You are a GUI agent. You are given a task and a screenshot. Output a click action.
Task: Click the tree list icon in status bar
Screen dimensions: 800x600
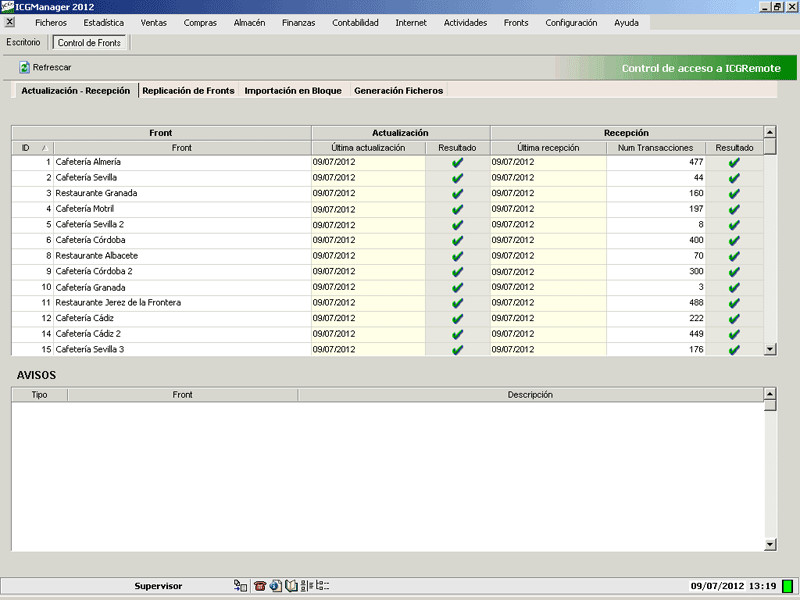322,586
